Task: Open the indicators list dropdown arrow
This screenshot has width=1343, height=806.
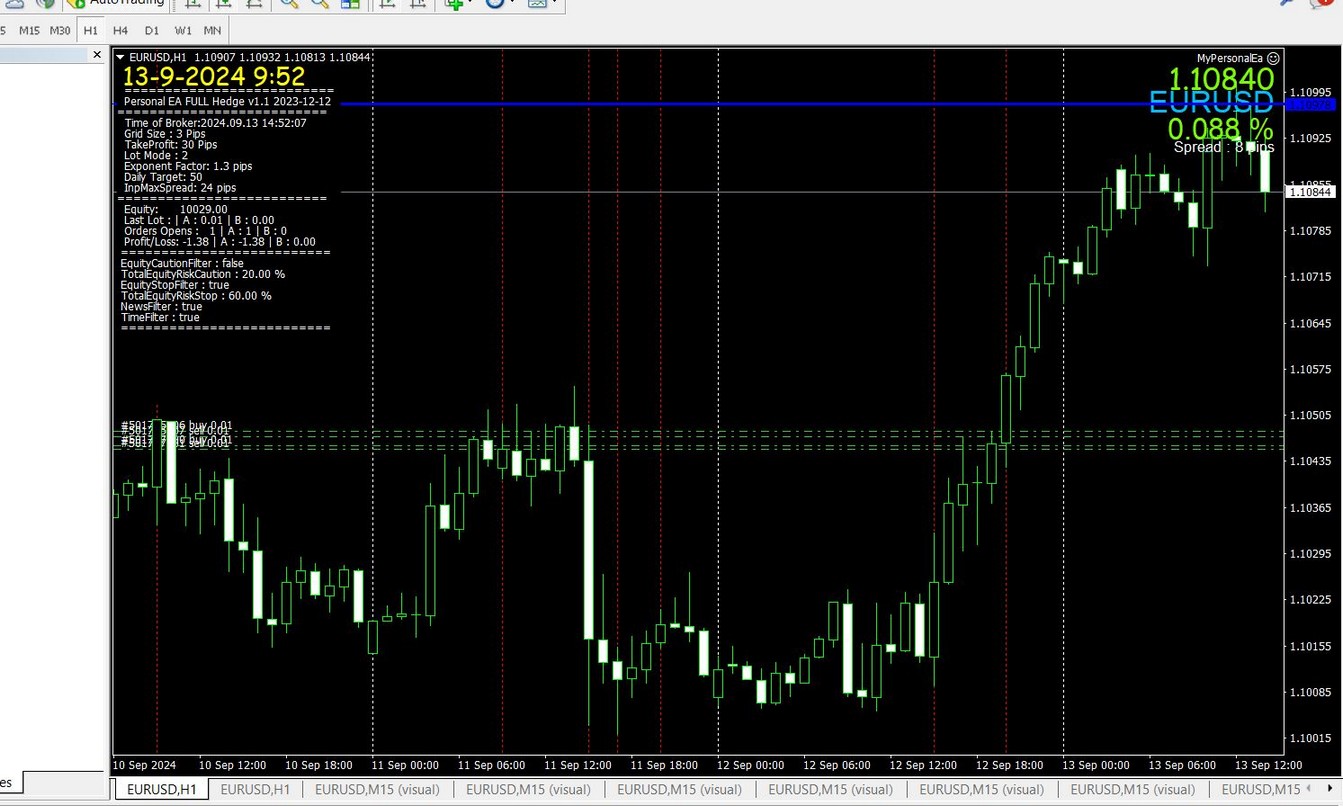Action: (x=472, y=4)
